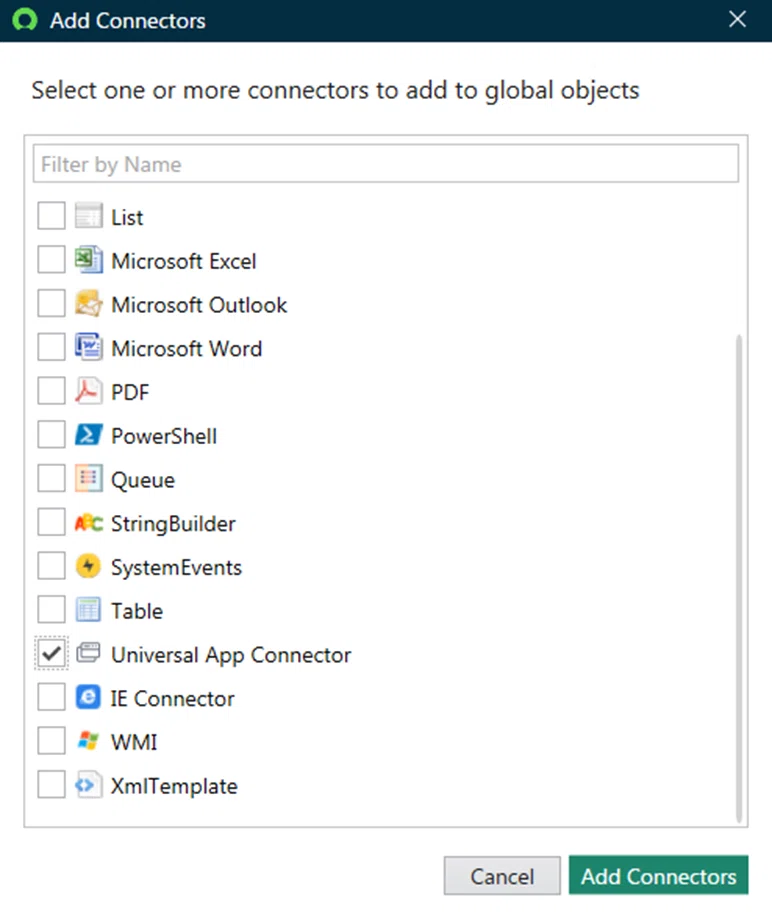Click the XmlTemplate icon

pyautogui.click(x=89, y=785)
